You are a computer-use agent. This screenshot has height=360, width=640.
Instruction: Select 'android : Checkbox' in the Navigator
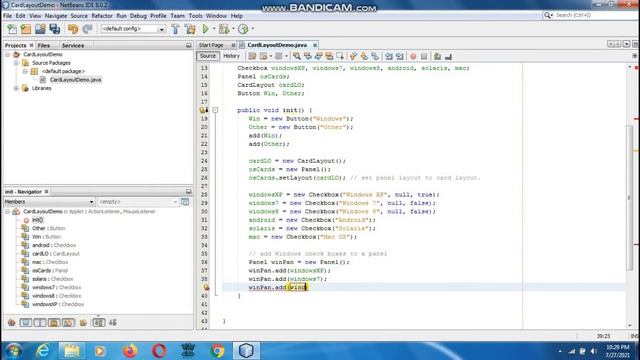[54, 245]
